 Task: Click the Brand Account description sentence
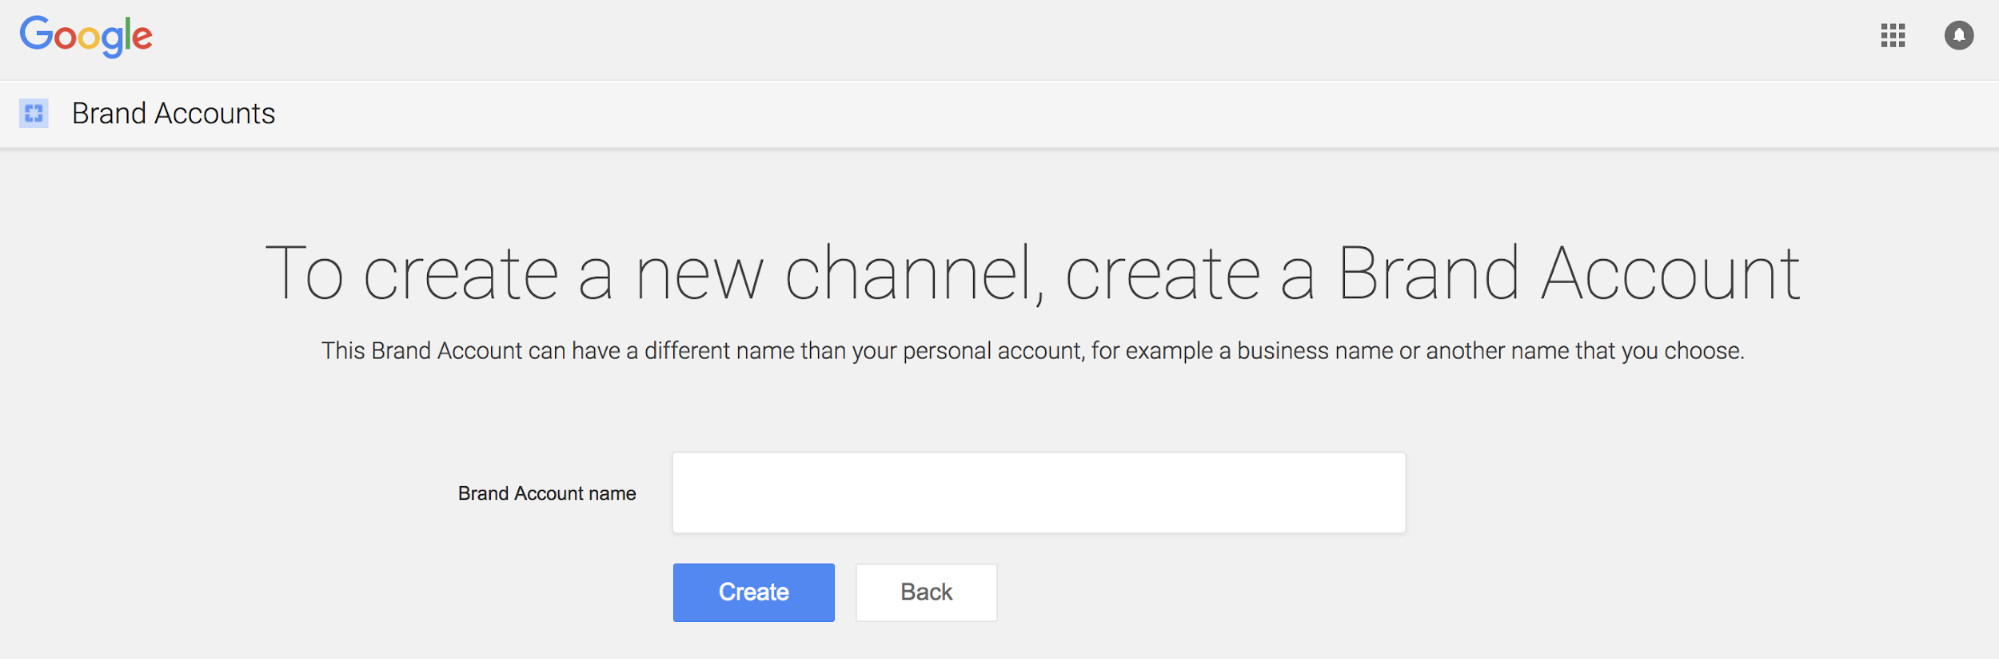pyautogui.click(x=1032, y=351)
